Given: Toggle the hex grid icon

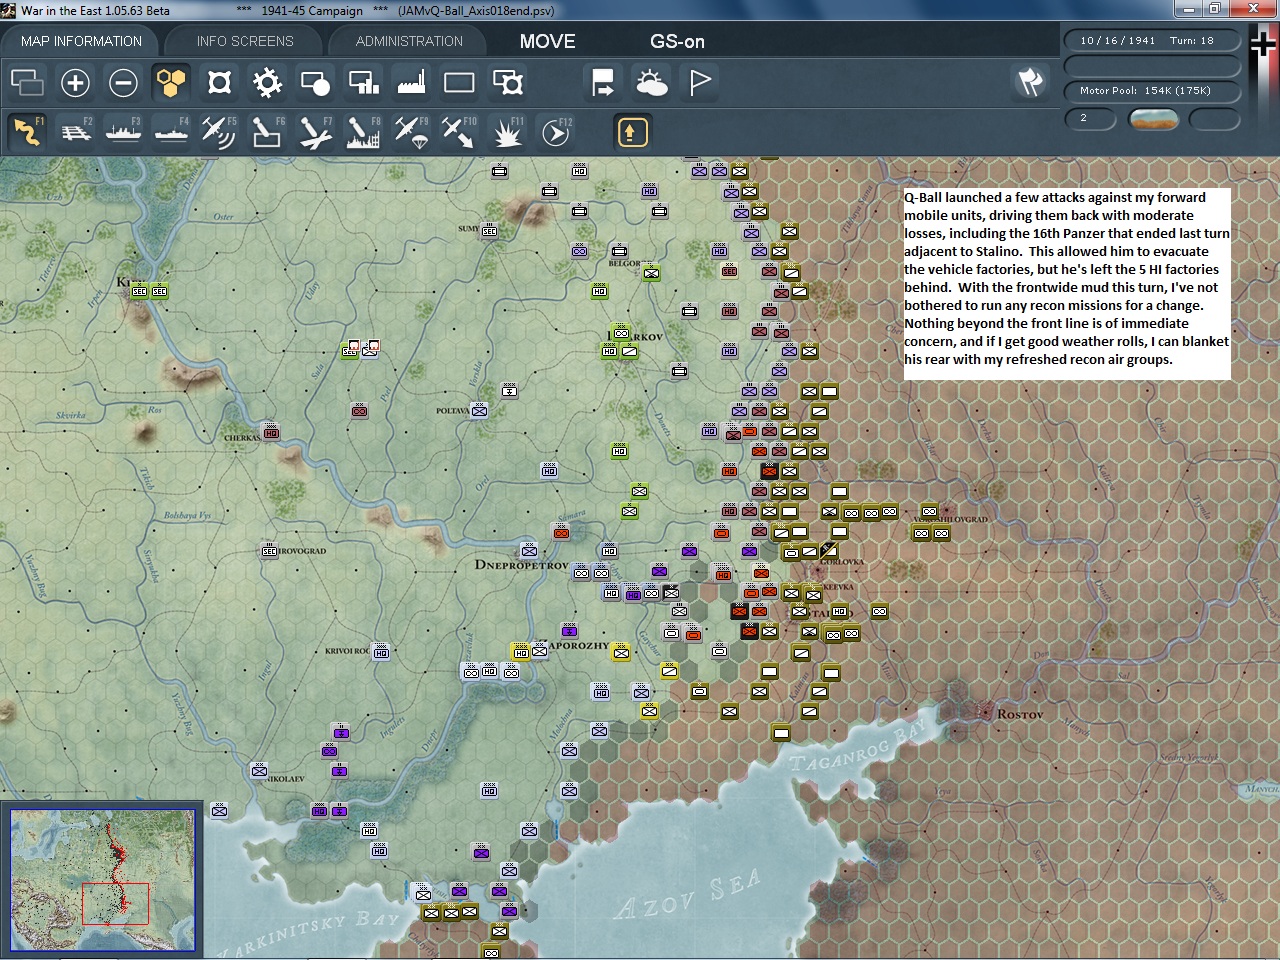Looking at the screenshot, I should pos(171,82).
